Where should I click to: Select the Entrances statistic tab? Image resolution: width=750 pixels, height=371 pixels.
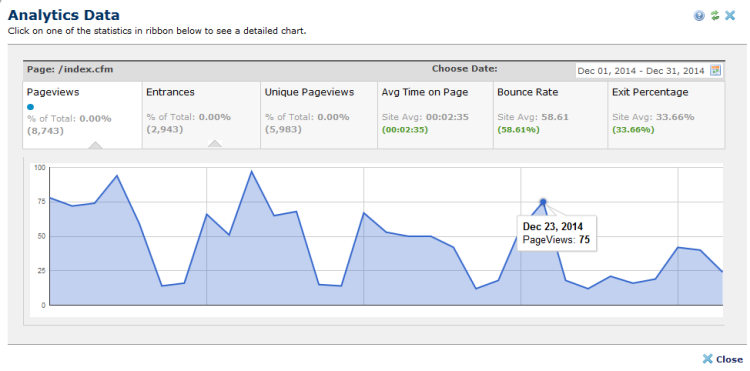(201, 115)
